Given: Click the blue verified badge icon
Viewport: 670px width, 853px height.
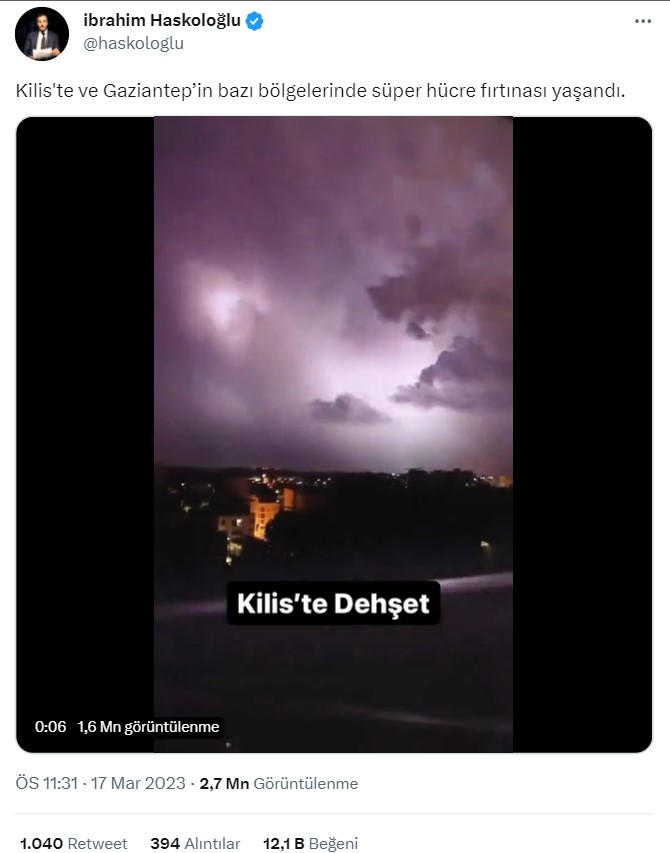Looking at the screenshot, I should pyautogui.click(x=255, y=21).
